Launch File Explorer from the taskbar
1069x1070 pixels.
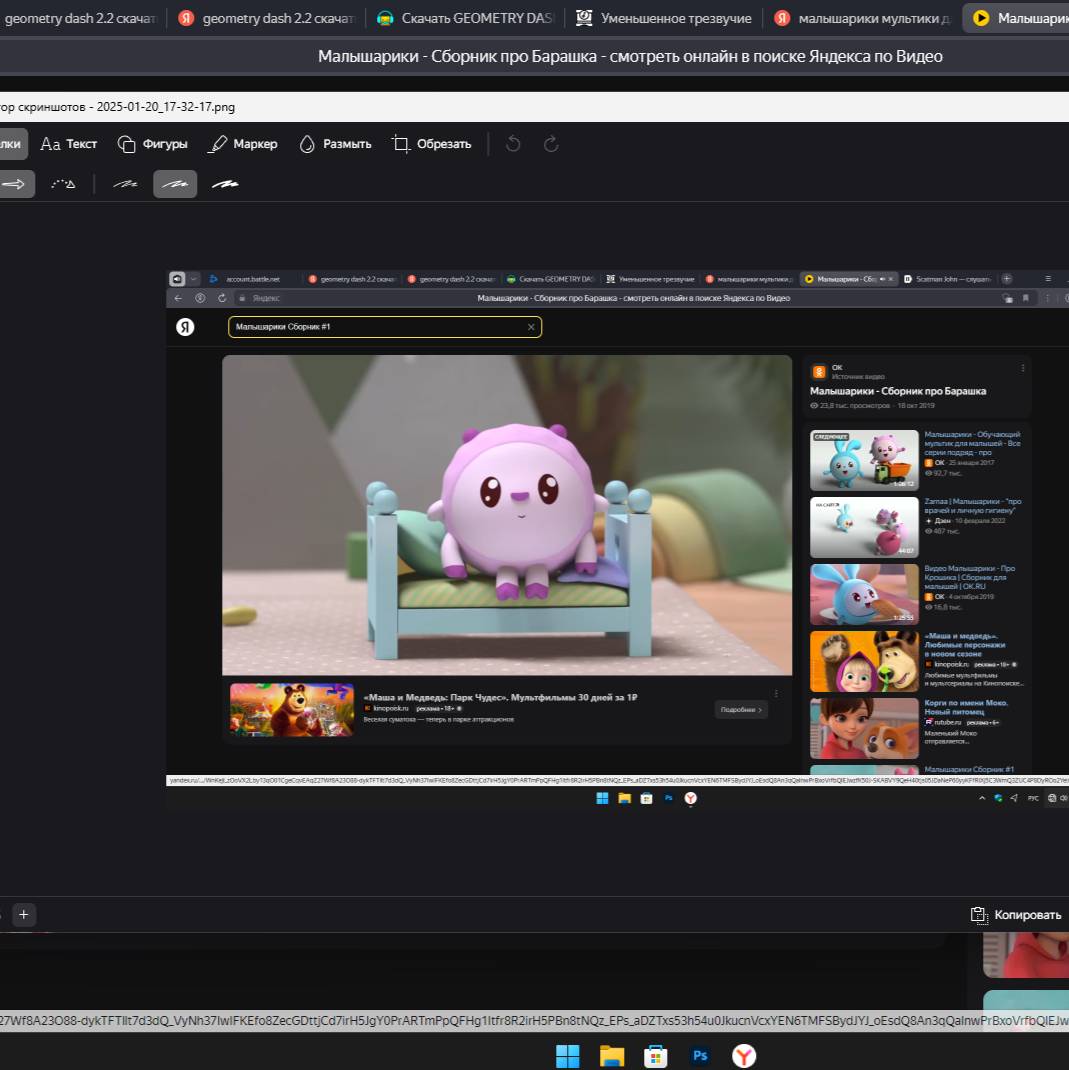[x=611, y=1056]
